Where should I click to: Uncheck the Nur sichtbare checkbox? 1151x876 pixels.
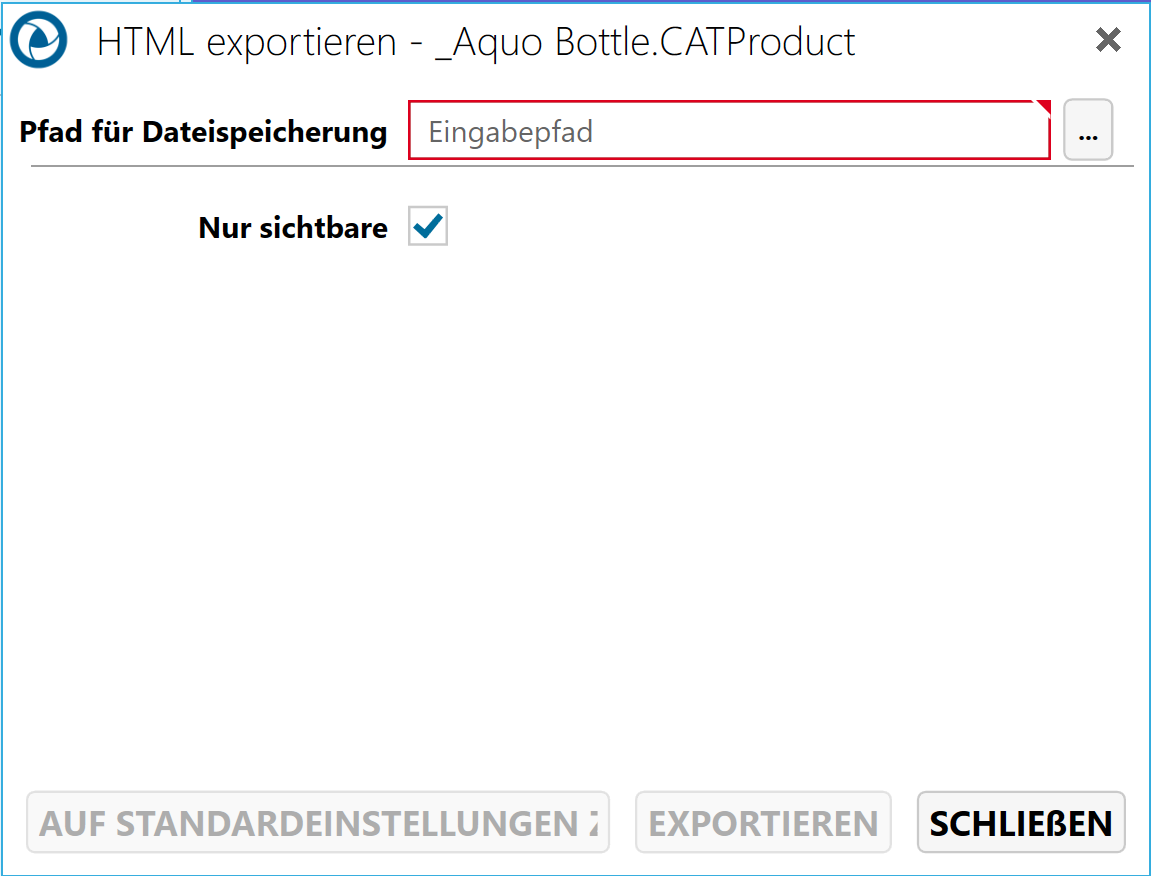click(x=428, y=227)
